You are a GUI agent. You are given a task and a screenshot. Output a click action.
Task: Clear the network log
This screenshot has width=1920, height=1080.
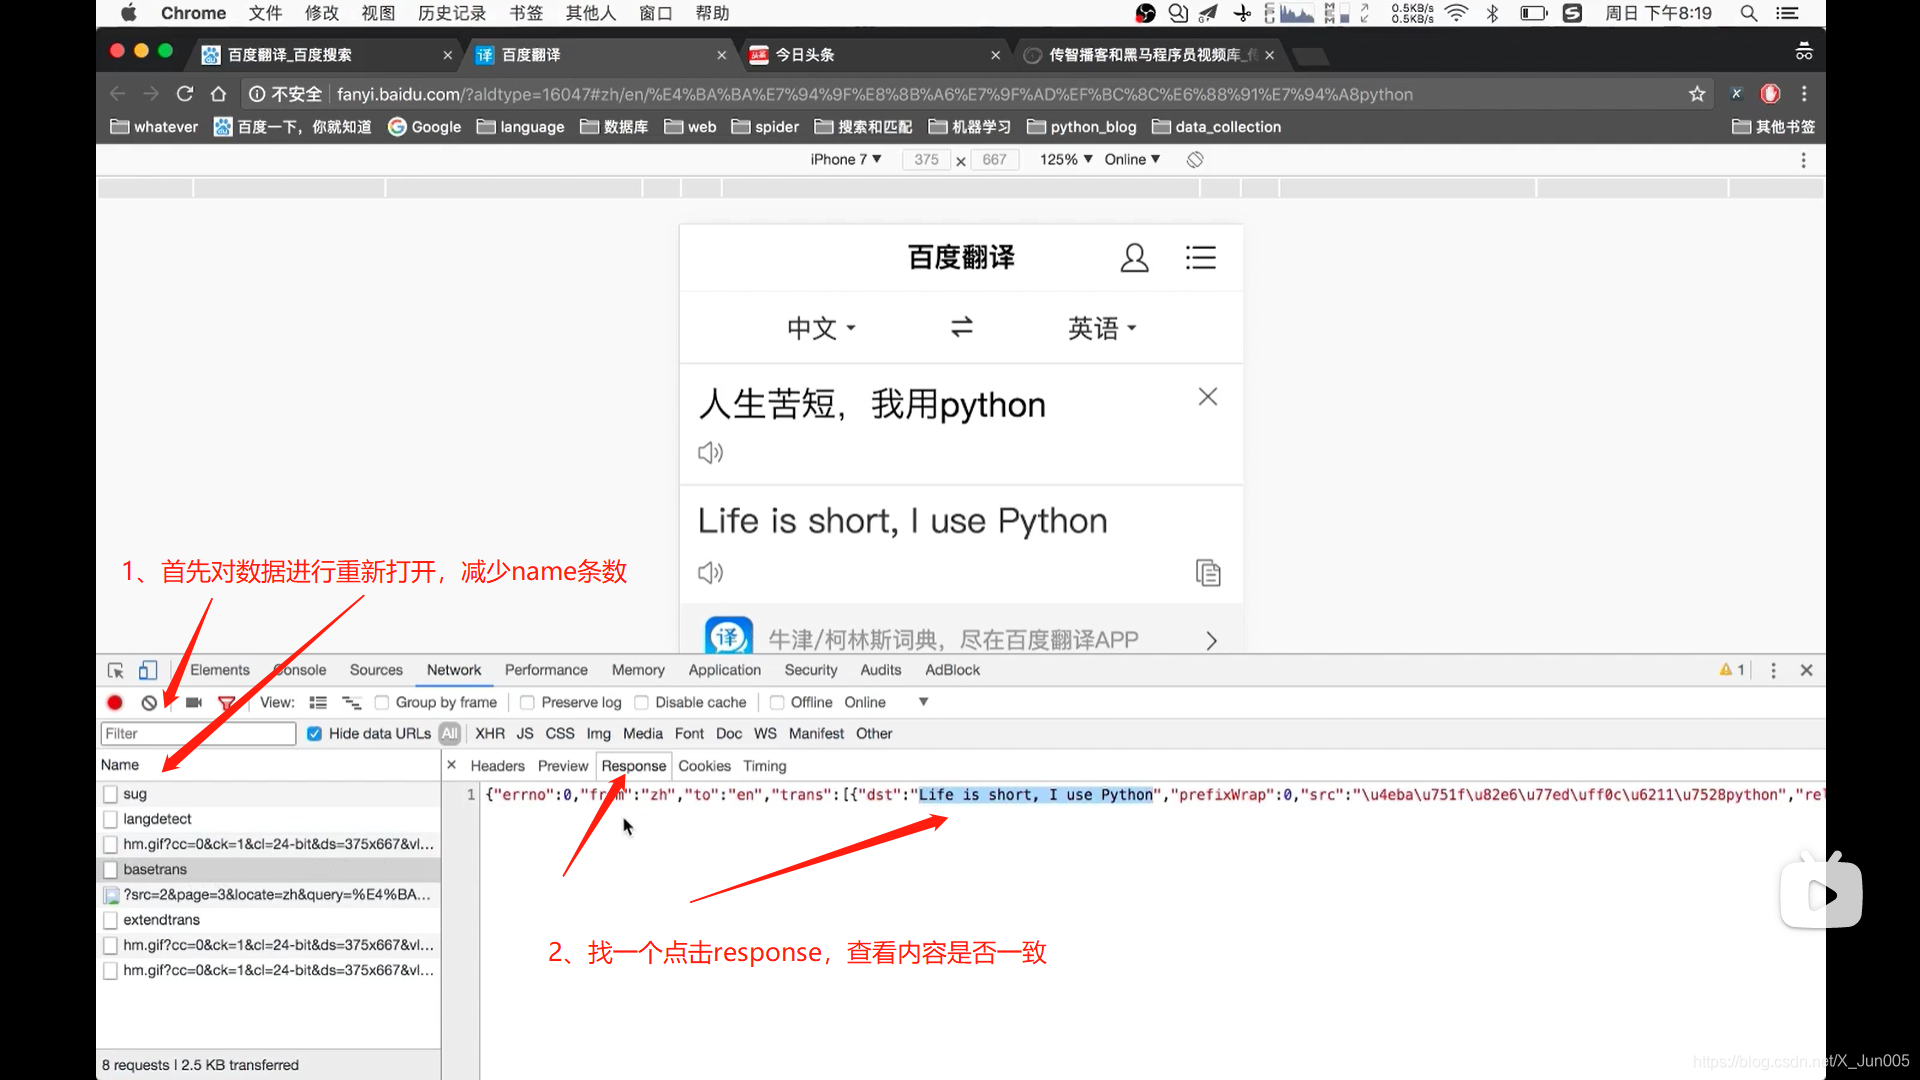coord(149,703)
